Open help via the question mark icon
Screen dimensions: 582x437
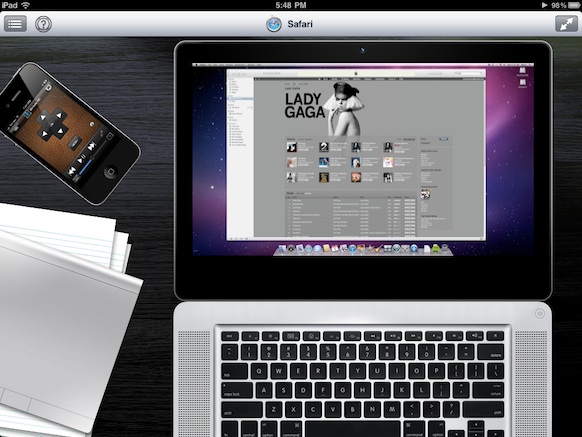tap(43, 24)
